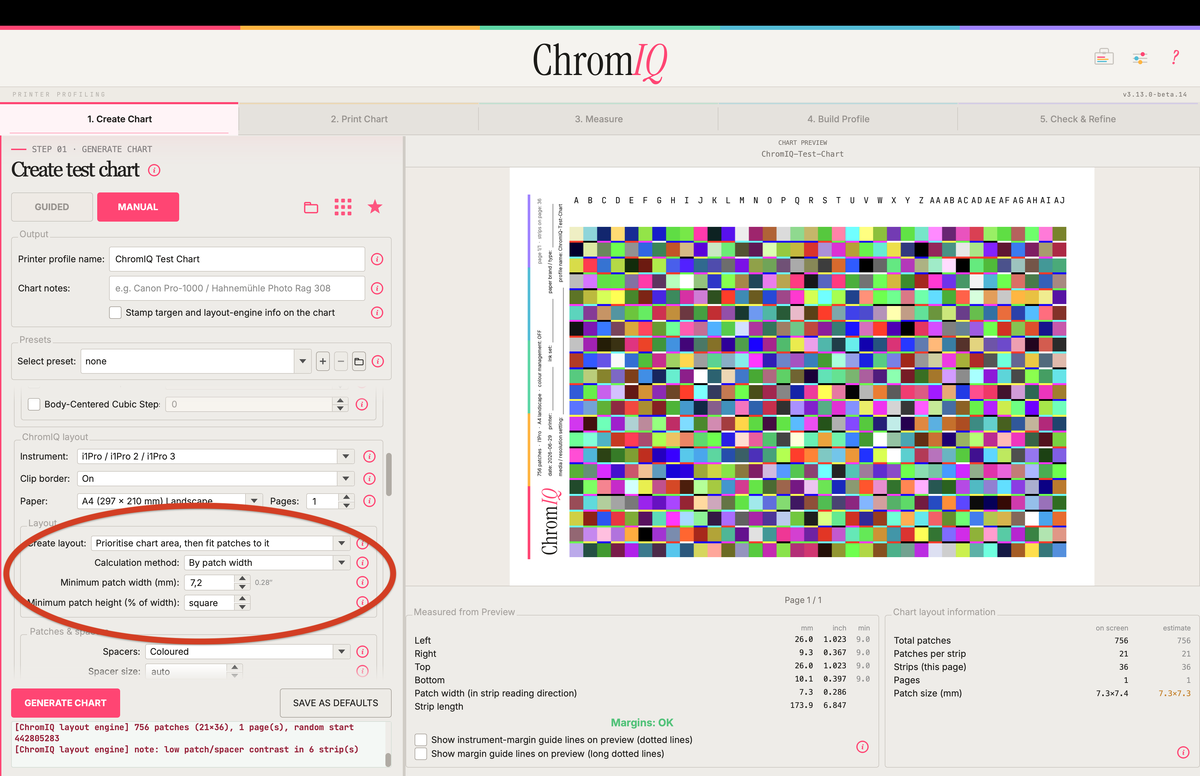Go to the 3. Measure tab
Image resolution: width=1200 pixels, height=776 pixels.
[x=598, y=119]
